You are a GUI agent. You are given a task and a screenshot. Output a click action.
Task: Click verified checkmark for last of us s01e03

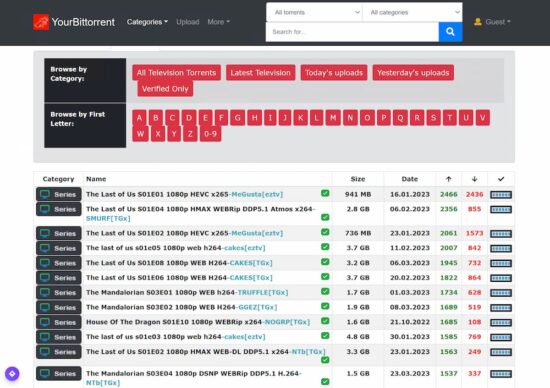[325, 335]
